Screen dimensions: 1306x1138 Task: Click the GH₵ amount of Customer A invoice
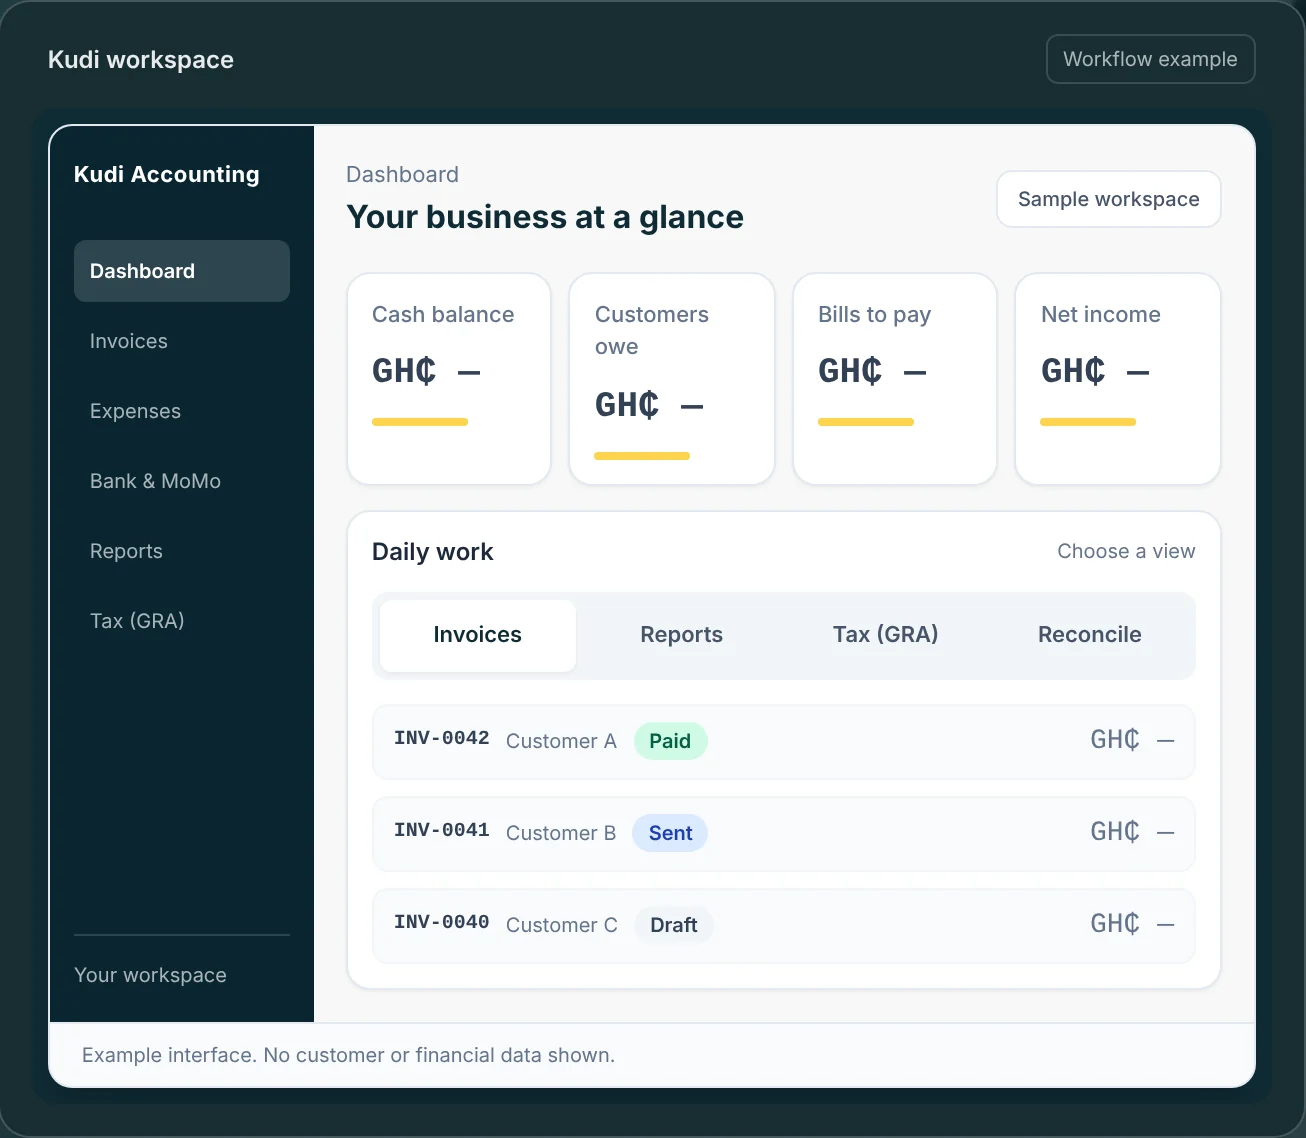tap(1132, 740)
